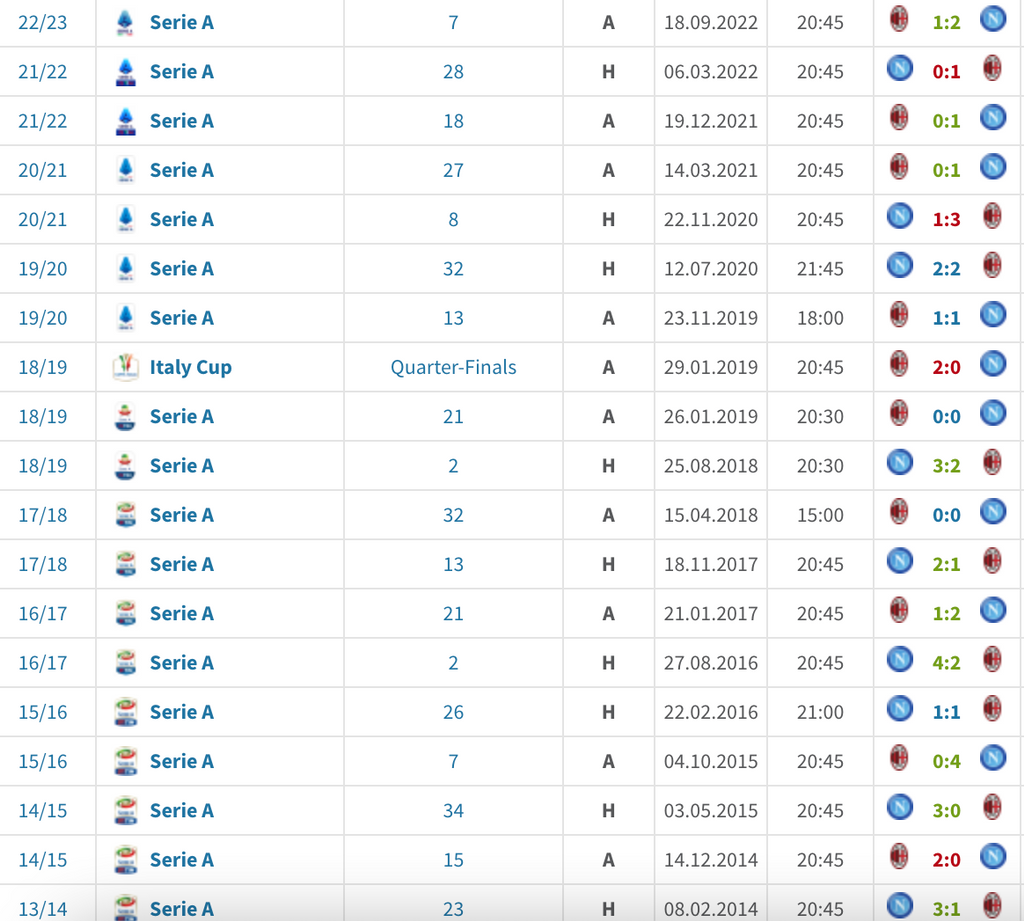Click the Napoli crest in the 29.01.2019 row
The height and width of the screenshot is (921, 1024).
pos(993,364)
